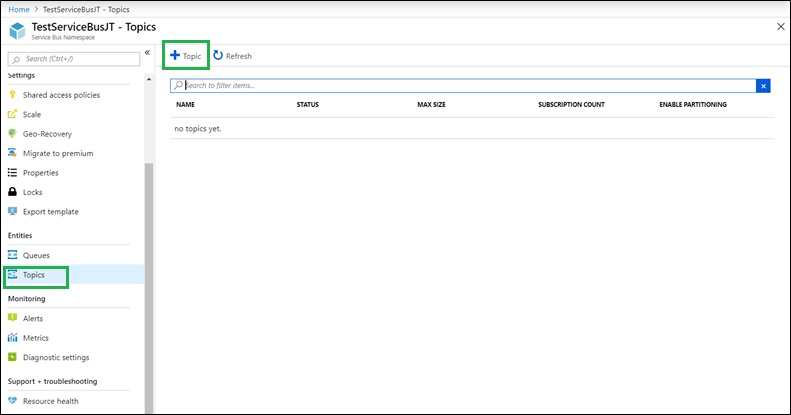The height and width of the screenshot is (415, 791).
Task: Open the Properties page
Action: (40, 173)
